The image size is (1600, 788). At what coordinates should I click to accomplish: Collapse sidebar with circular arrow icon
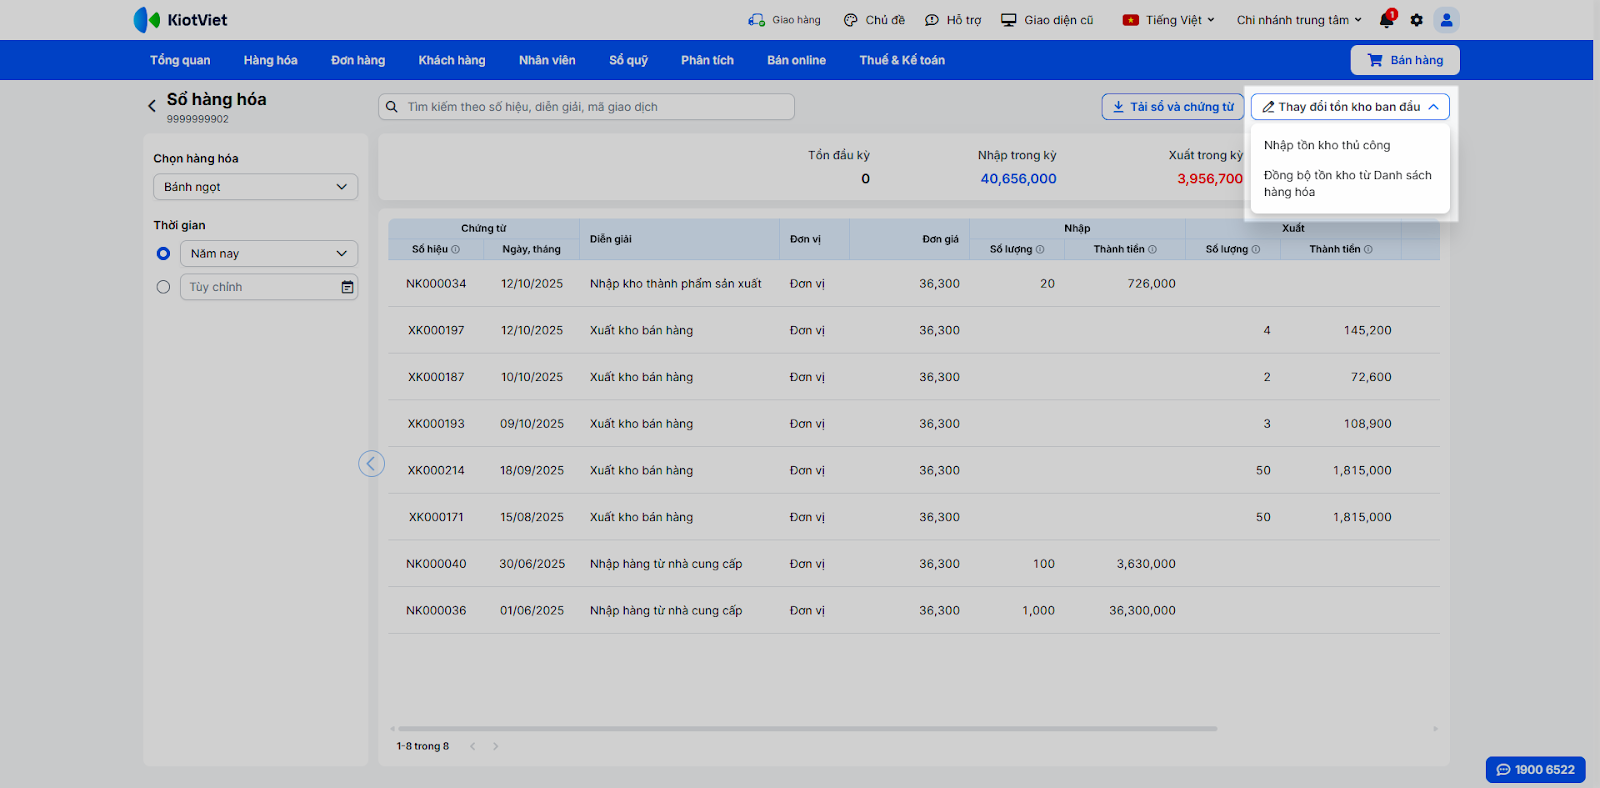[371, 464]
